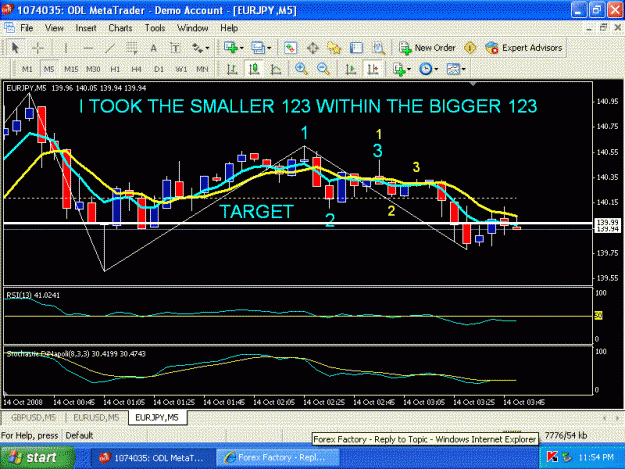Select the cursor arrow tool
625x469 pixels.
(15, 48)
